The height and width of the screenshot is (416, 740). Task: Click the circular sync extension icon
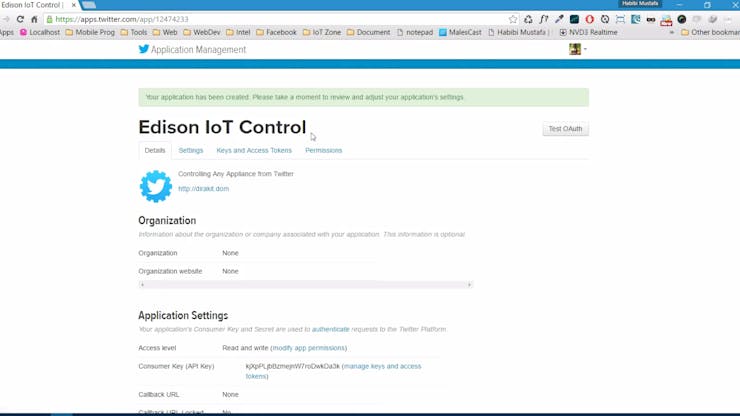click(605, 19)
